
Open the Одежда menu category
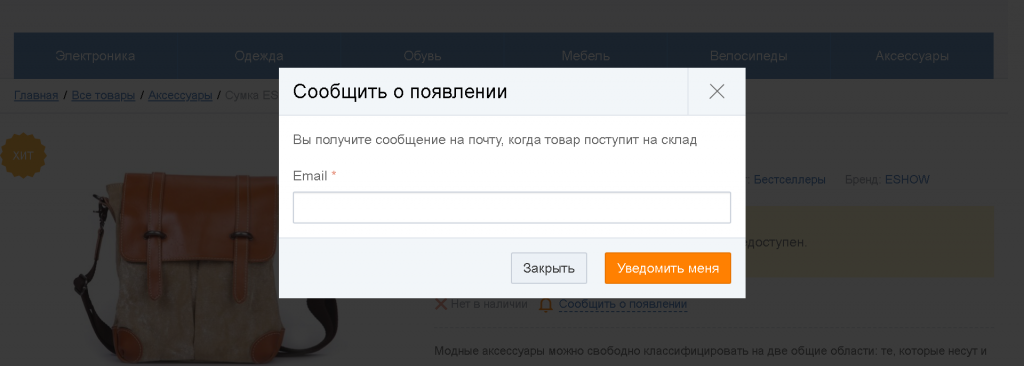point(259,56)
